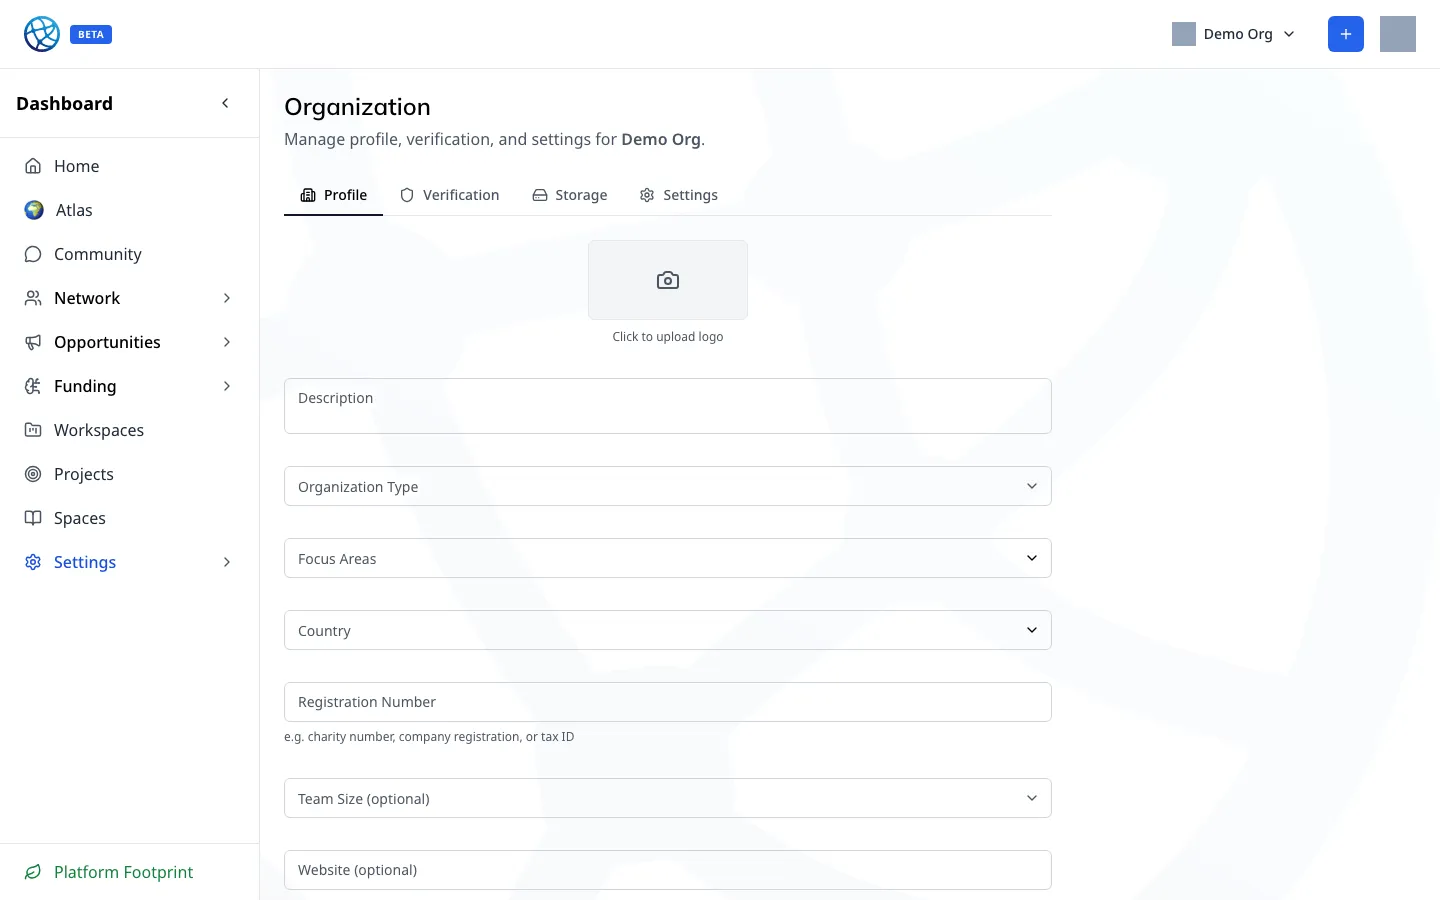Click the Opportunities megaphone icon

[x=33, y=342]
